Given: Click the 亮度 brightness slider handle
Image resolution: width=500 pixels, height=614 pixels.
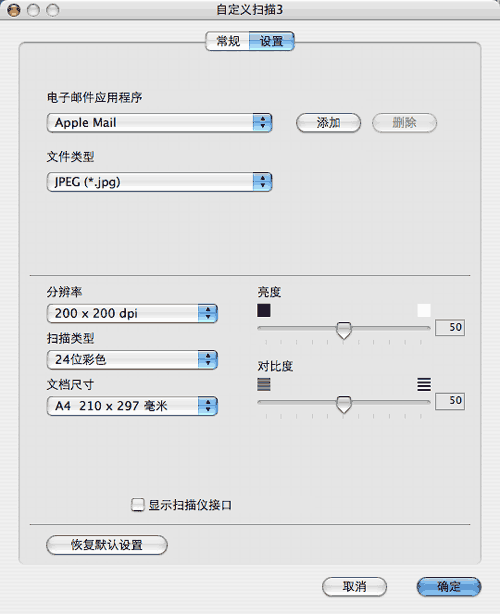Looking at the screenshot, I should point(344,330).
